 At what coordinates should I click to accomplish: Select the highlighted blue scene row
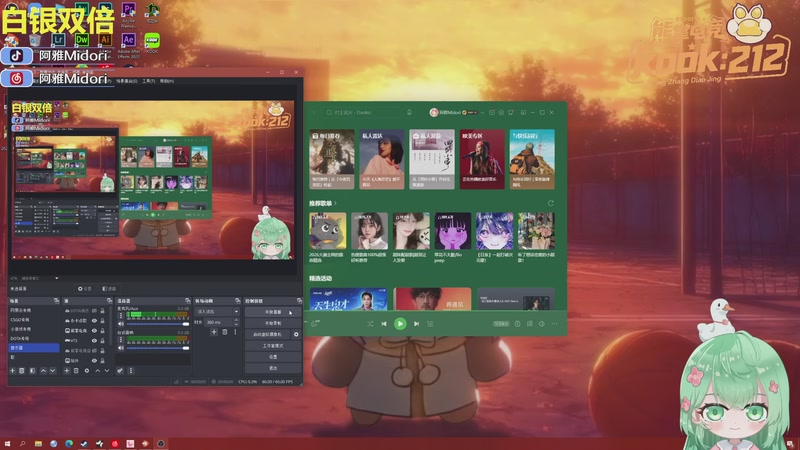click(34, 348)
